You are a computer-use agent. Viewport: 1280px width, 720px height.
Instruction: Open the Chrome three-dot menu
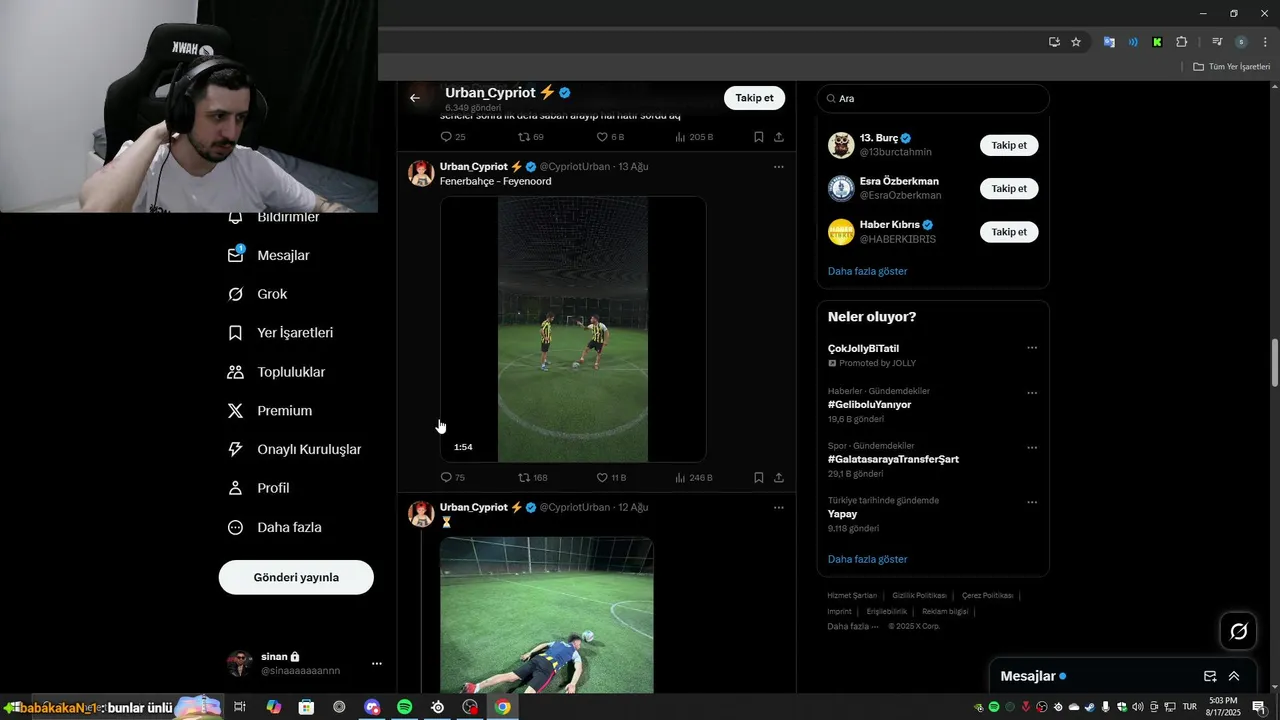click(x=1265, y=42)
